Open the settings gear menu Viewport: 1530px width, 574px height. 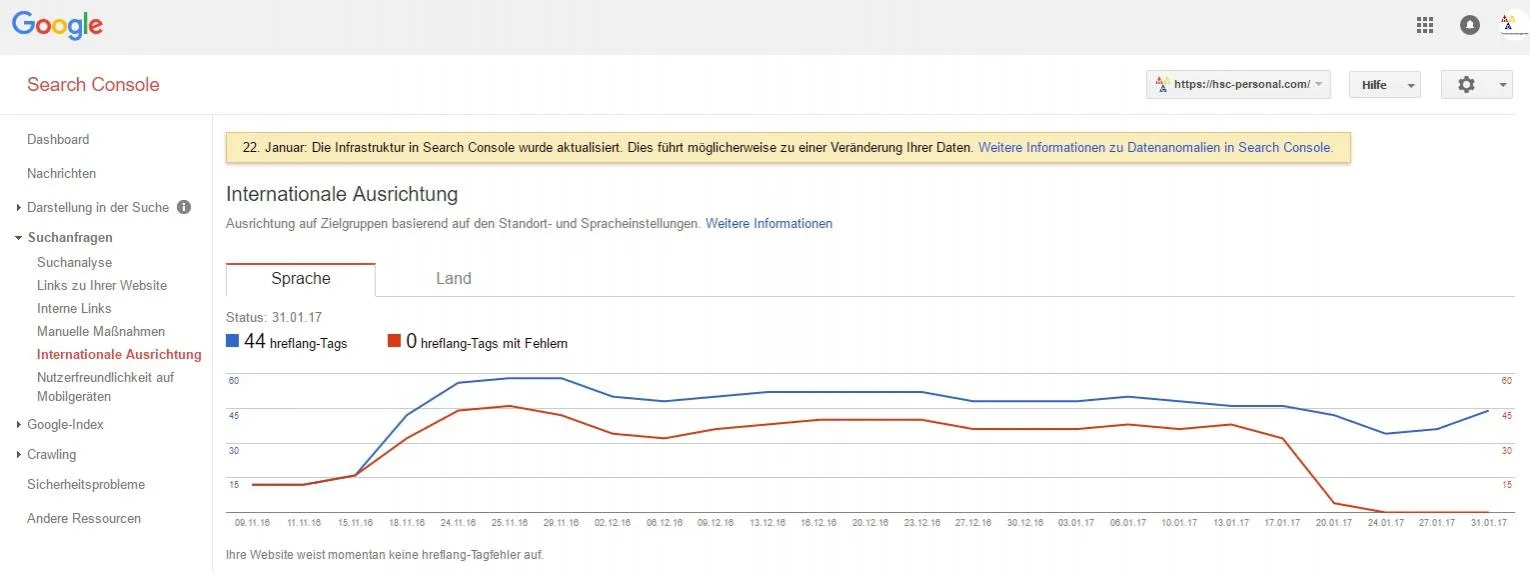pyautogui.click(x=1476, y=85)
